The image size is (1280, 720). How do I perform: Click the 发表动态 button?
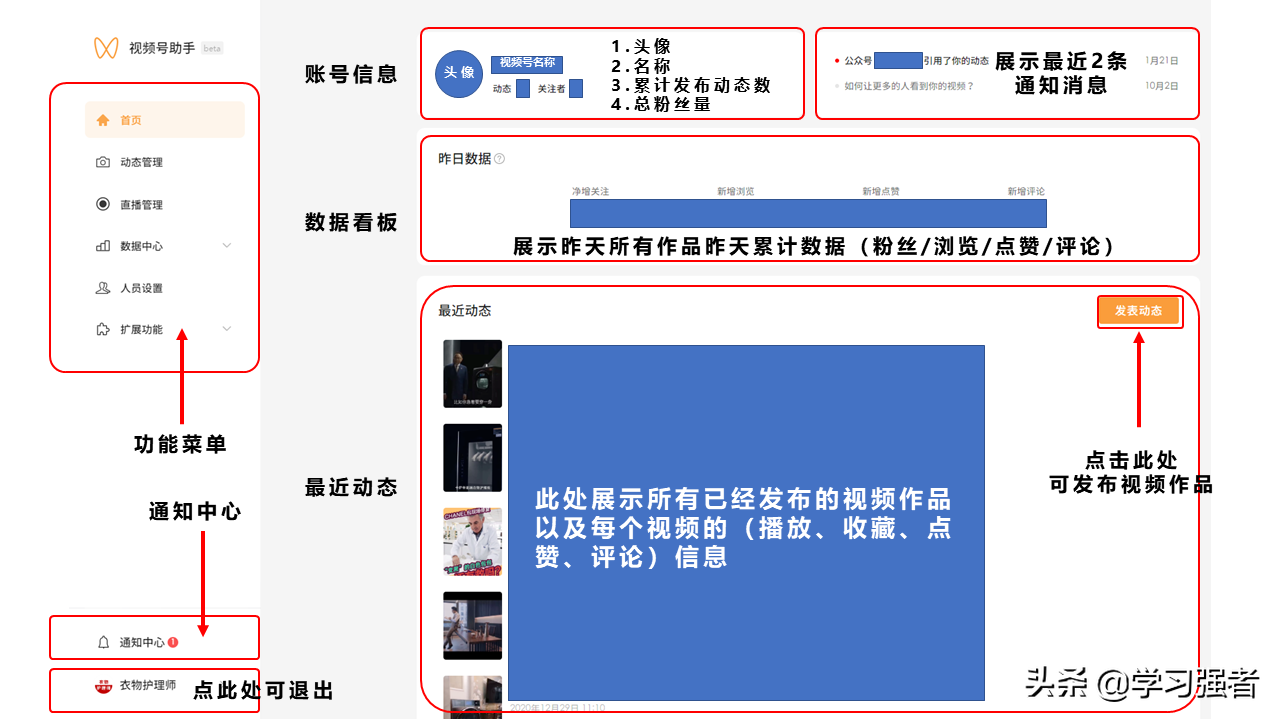(1139, 311)
